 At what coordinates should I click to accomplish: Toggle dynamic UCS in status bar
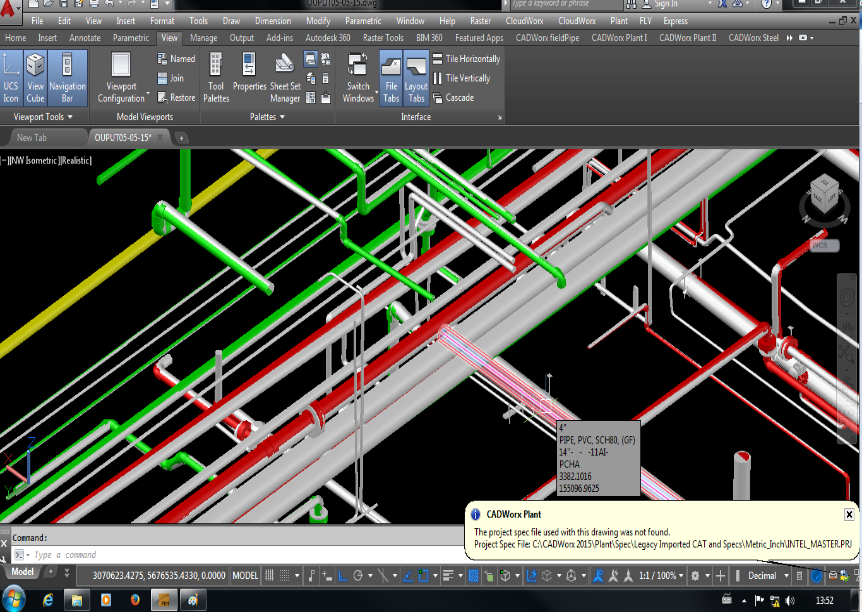pyautogui.click(x=531, y=576)
